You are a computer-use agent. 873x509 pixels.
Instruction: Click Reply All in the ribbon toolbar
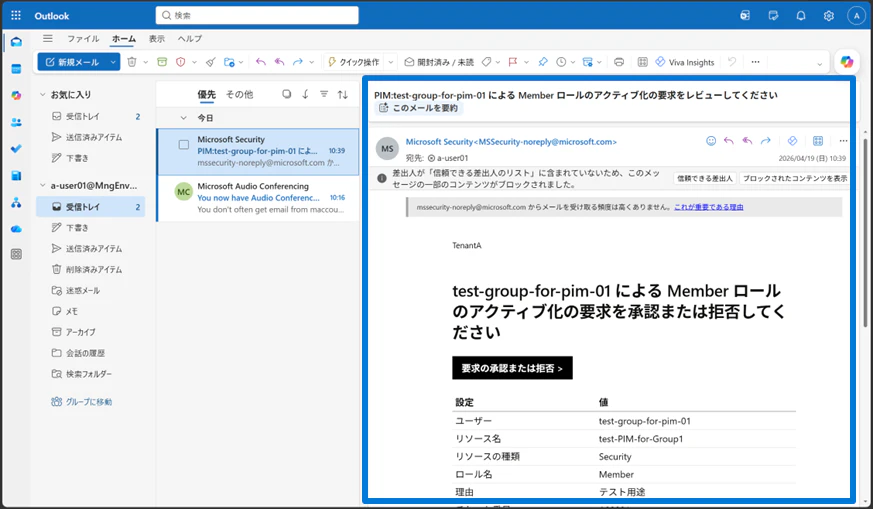pyautogui.click(x=279, y=62)
